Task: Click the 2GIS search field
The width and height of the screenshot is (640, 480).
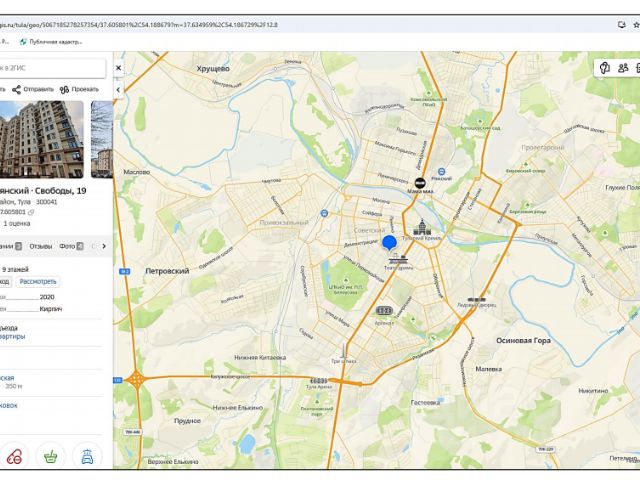Action: tap(52, 68)
